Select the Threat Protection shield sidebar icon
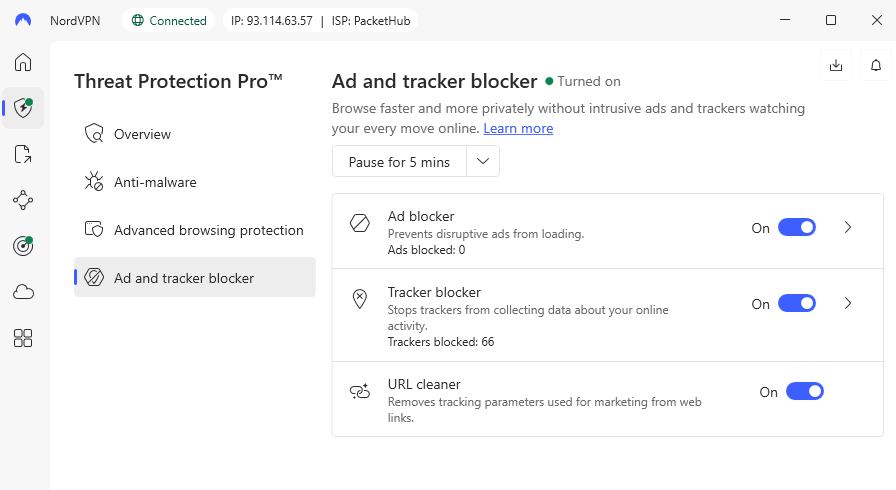The height and width of the screenshot is (490, 896). coord(23,107)
